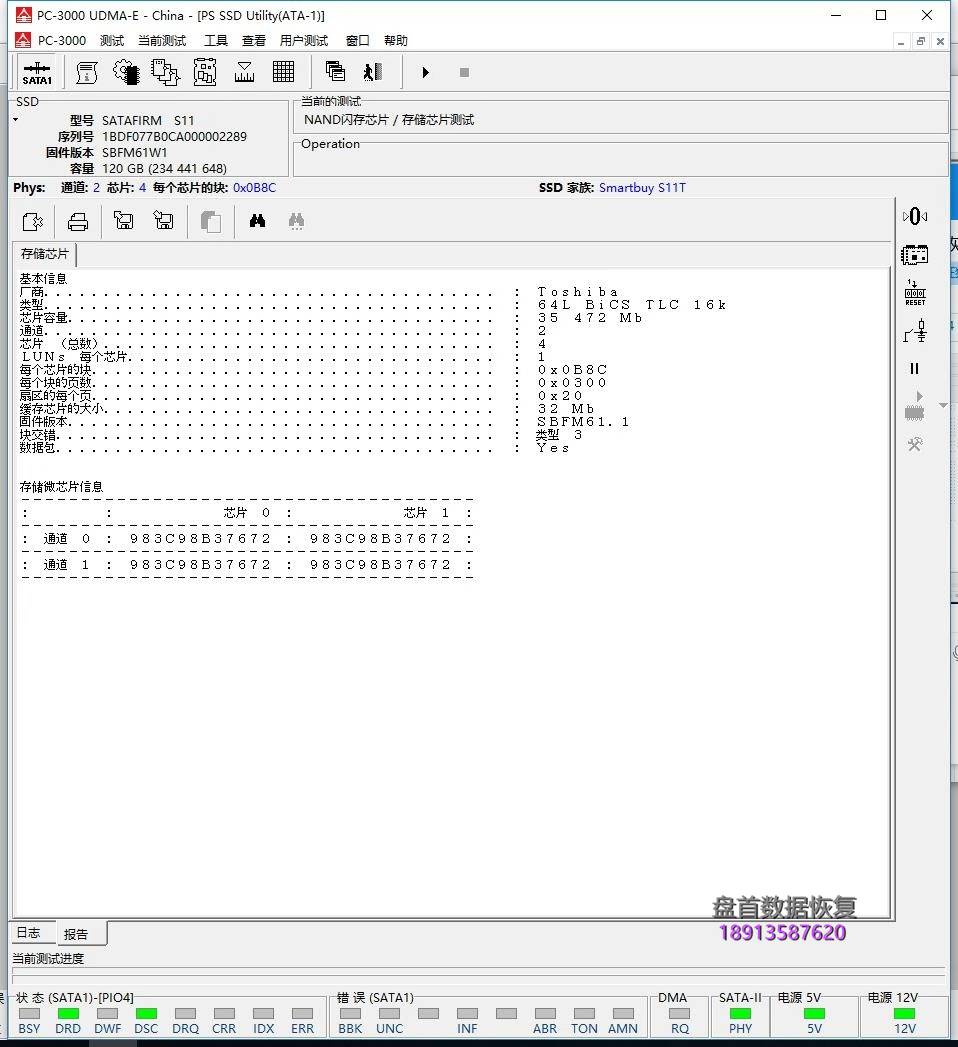Image resolution: width=958 pixels, height=1047 pixels.
Task: Search the report with the binoculars icon
Action: click(x=257, y=221)
